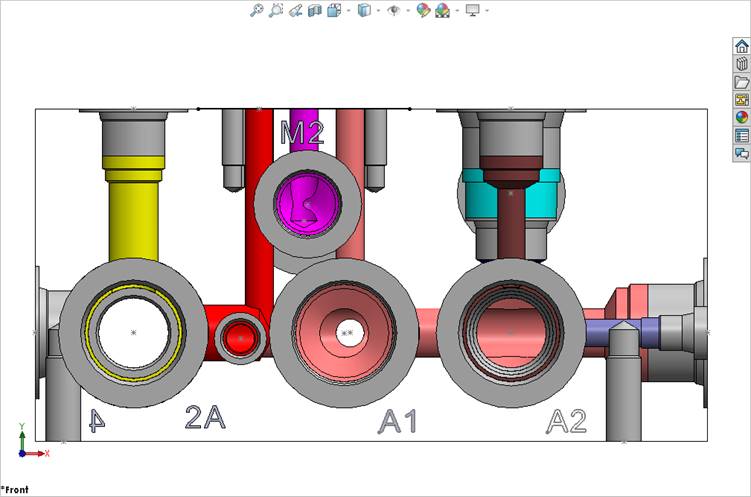Click the Apply Scene icon
This screenshot has height=497, width=751.
442,10
